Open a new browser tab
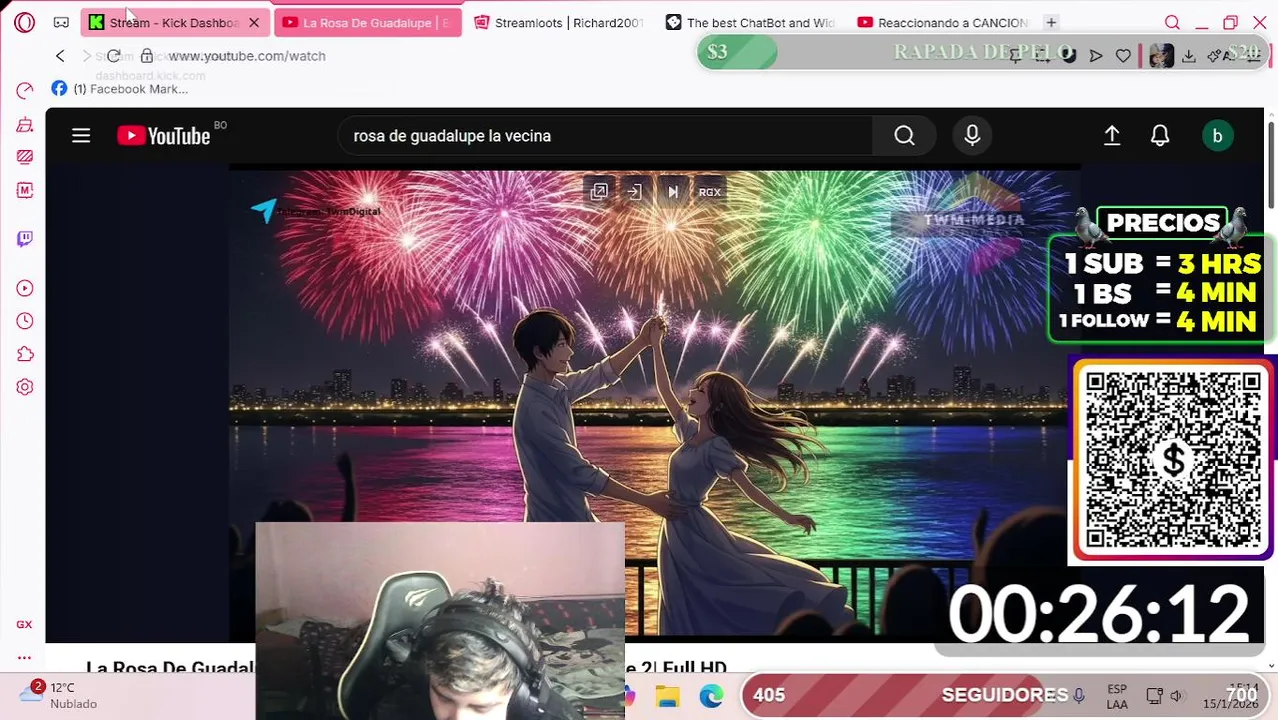Screen dimensions: 1278x720 pyautogui.click(x=1051, y=22)
